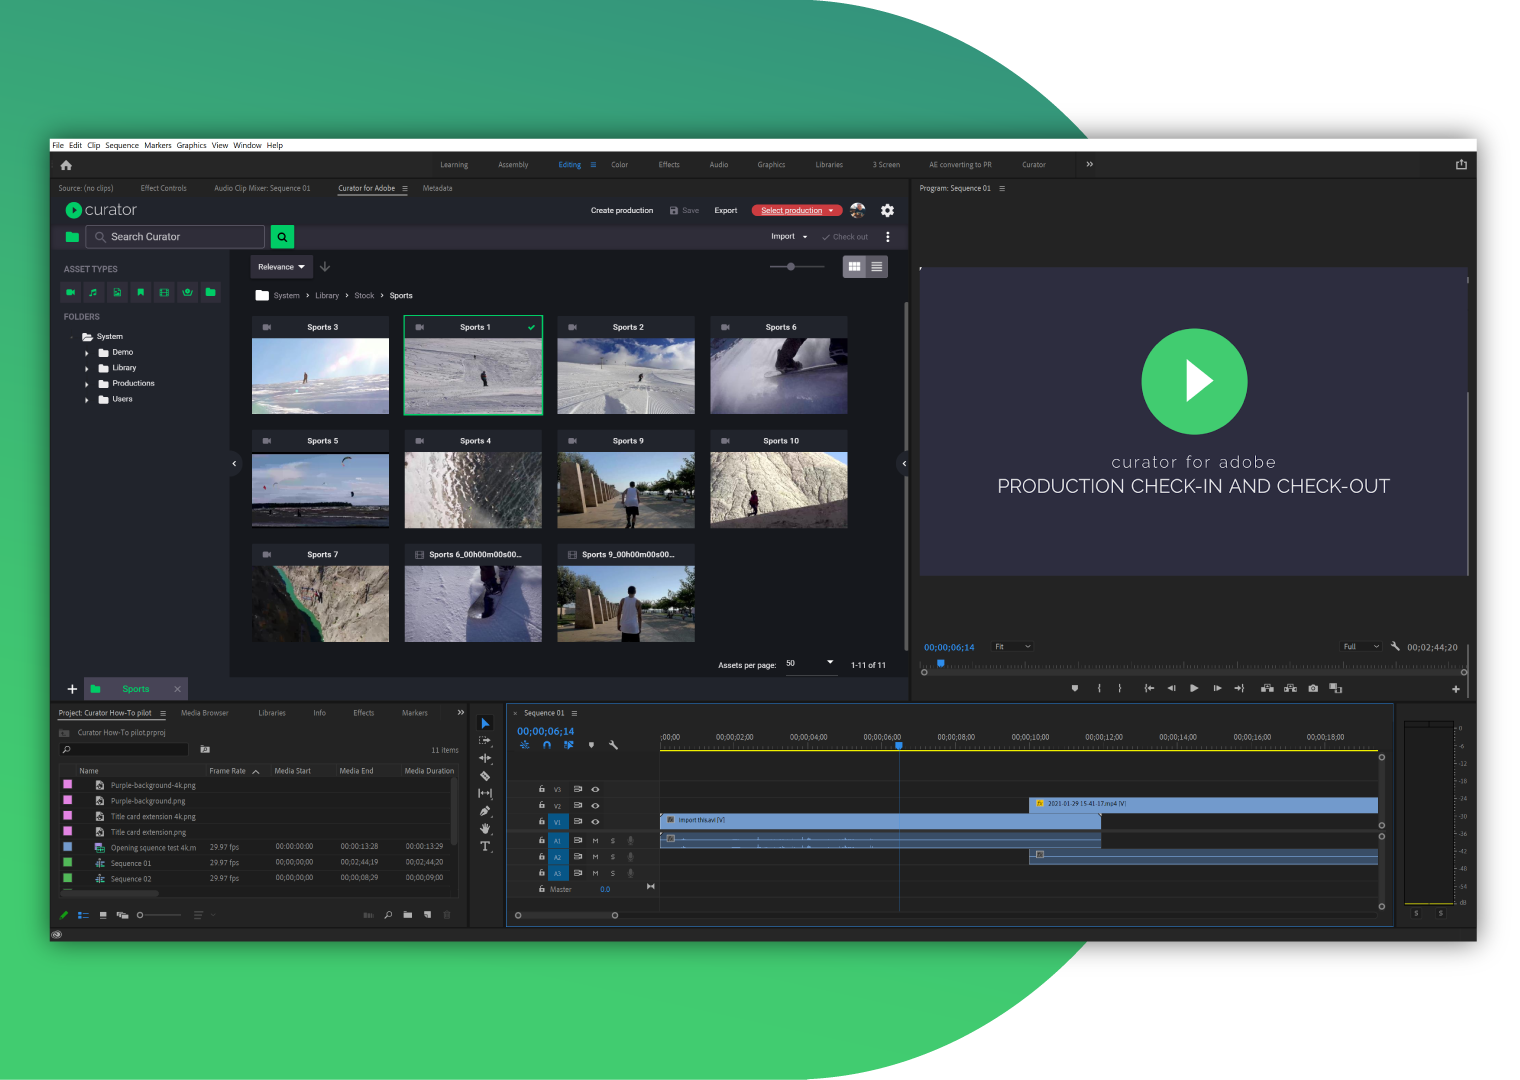The width and height of the screenshot is (1520, 1080).
Task: Go to Premiere Home screen icon
Action: (x=66, y=165)
